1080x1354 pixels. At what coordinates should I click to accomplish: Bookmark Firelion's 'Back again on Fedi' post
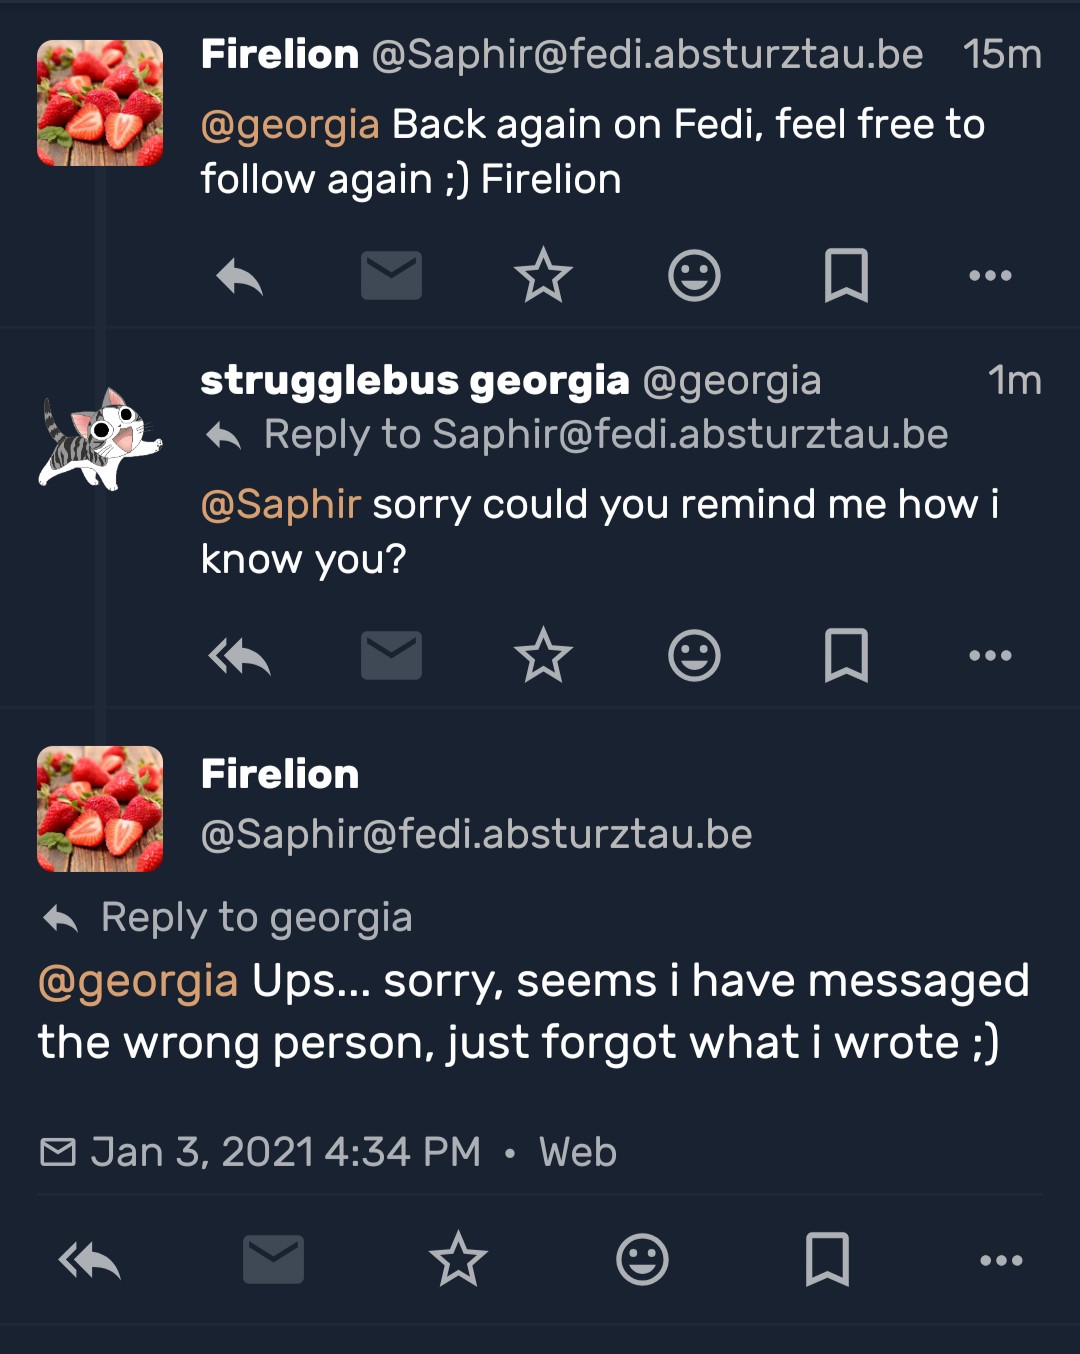point(846,276)
